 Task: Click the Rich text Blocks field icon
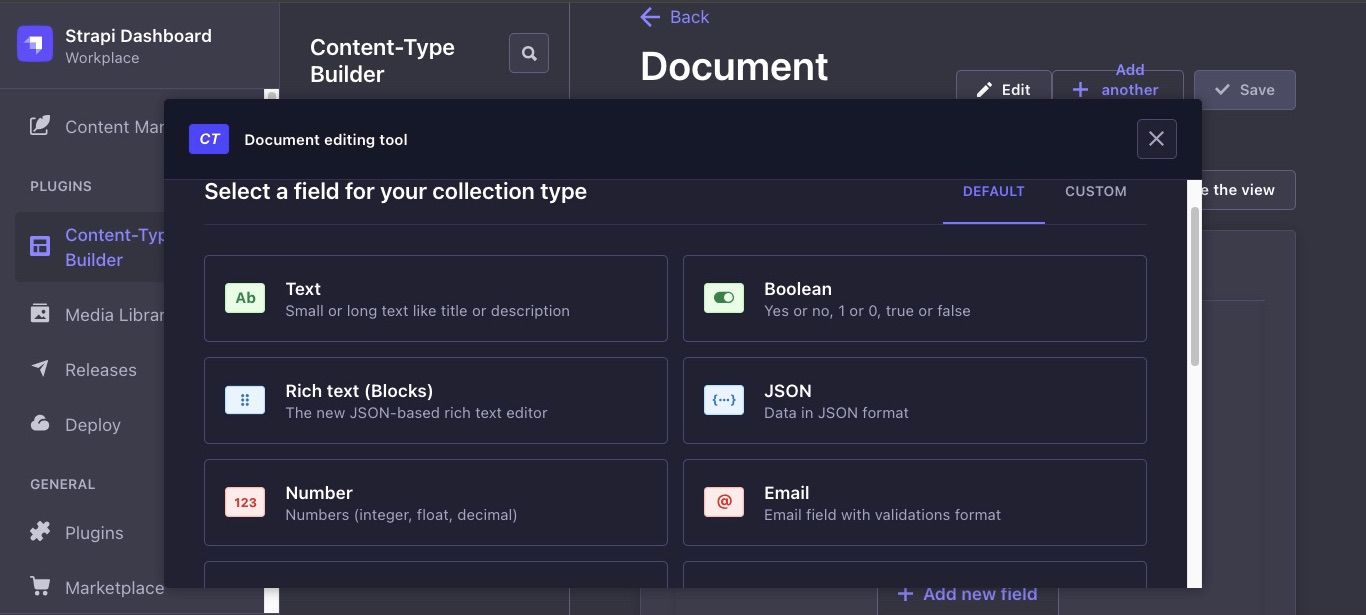[x=245, y=400]
